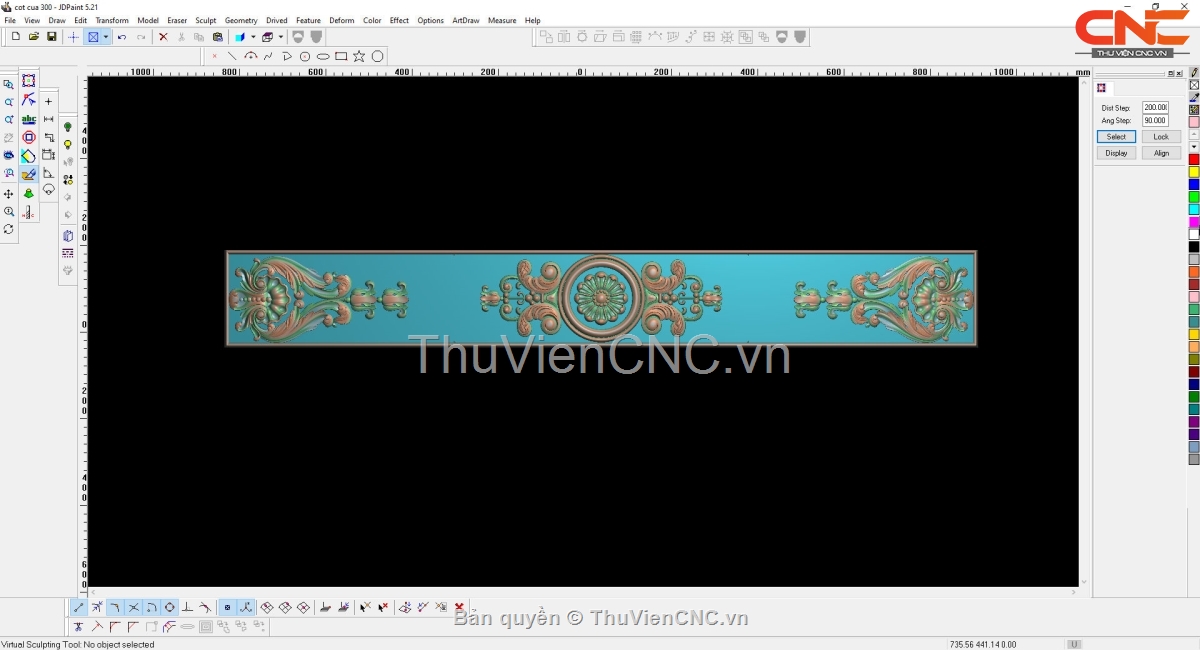The image size is (1200, 650).
Task: Select the rectangle drawing tool
Action: coord(341,56)
